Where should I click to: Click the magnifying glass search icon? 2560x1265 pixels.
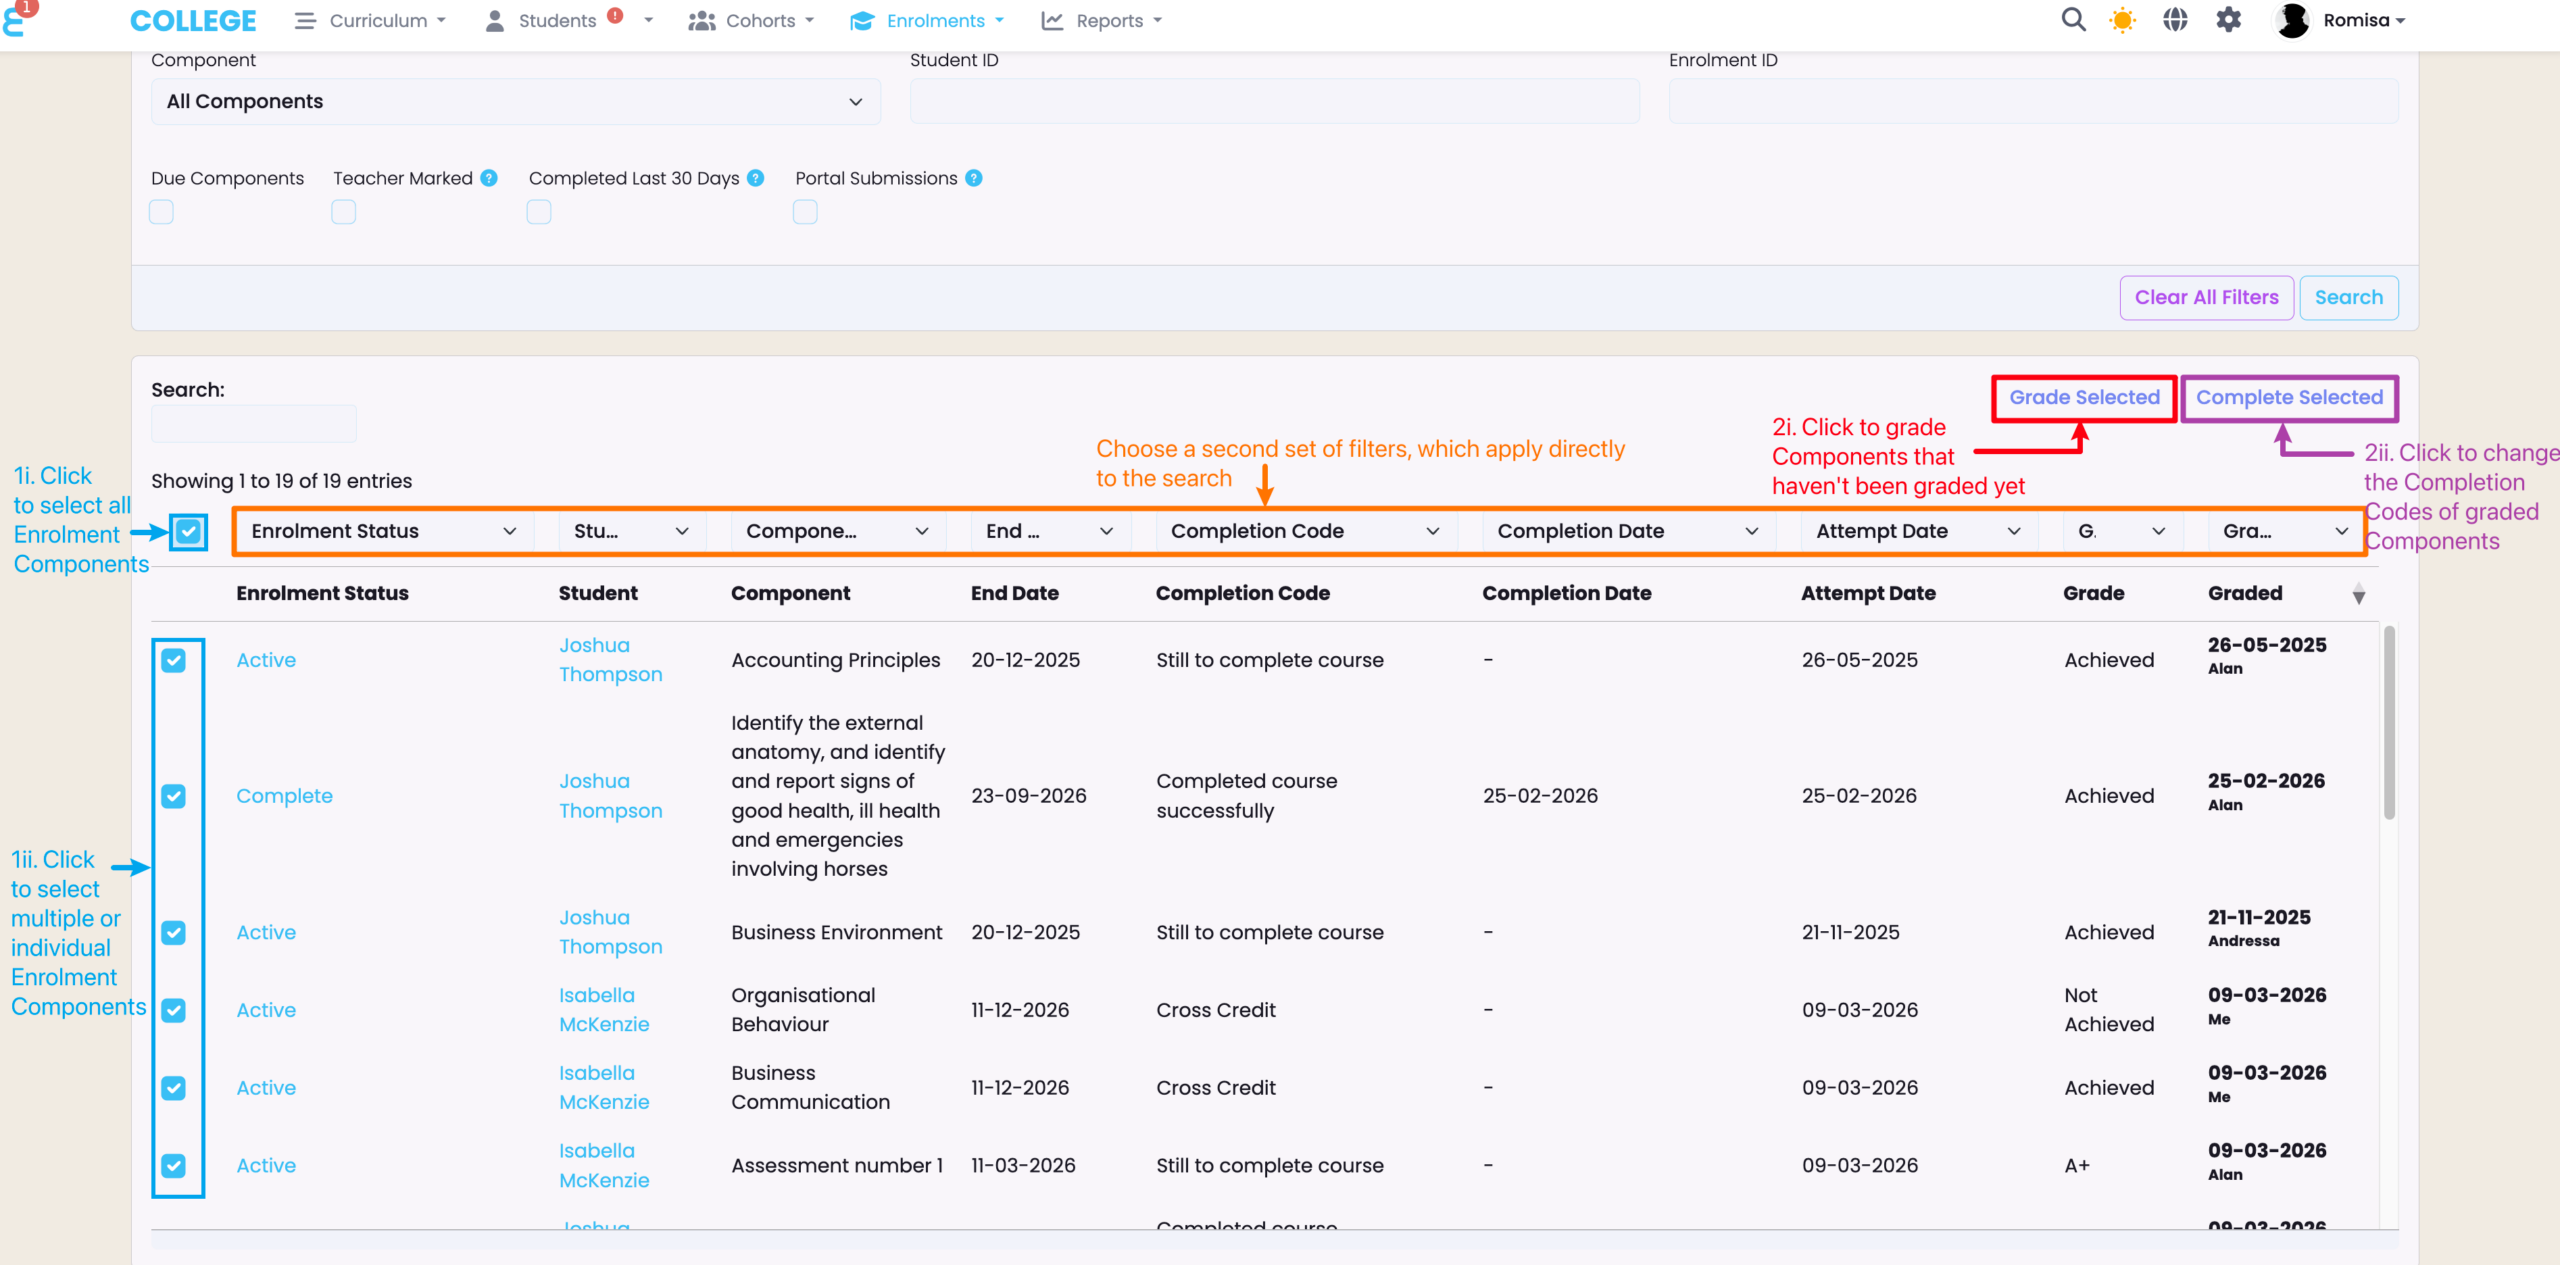pyautogui.click(x=2073, y=20)
